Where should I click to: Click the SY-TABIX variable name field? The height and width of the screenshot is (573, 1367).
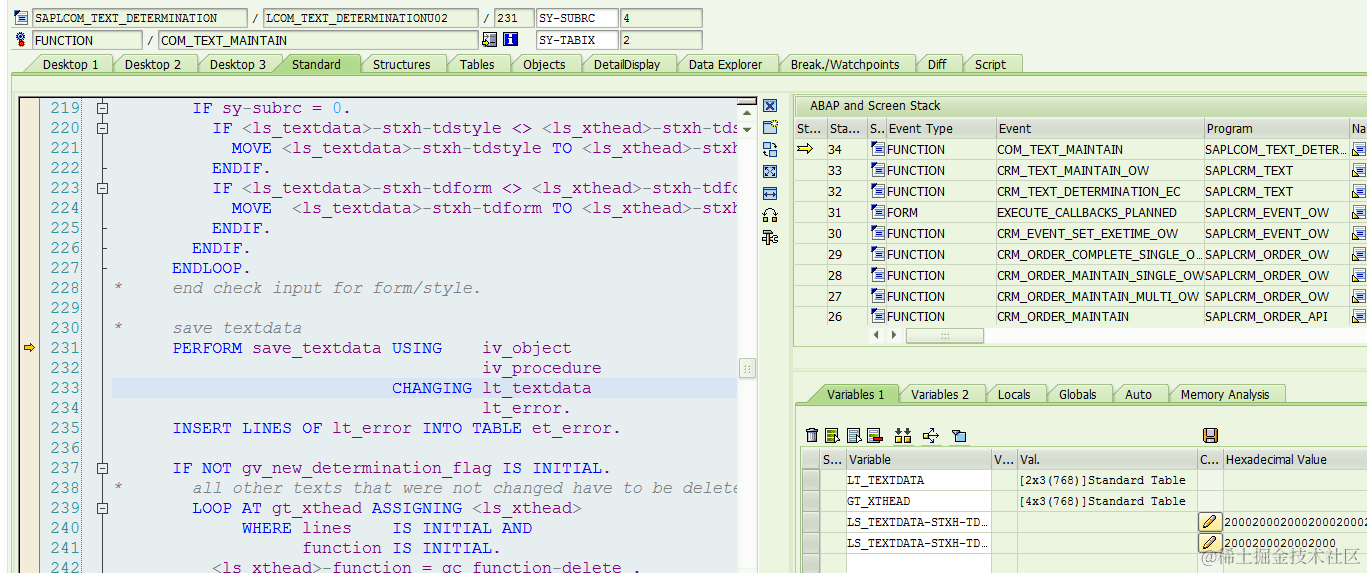577,40
